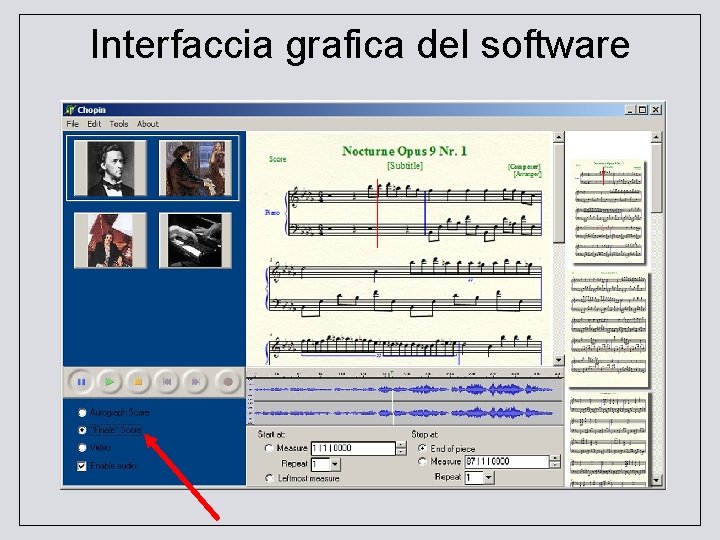This screenshot has height=540, width=720.
Task: Close the Chopin window
Action: coord(656,110)
